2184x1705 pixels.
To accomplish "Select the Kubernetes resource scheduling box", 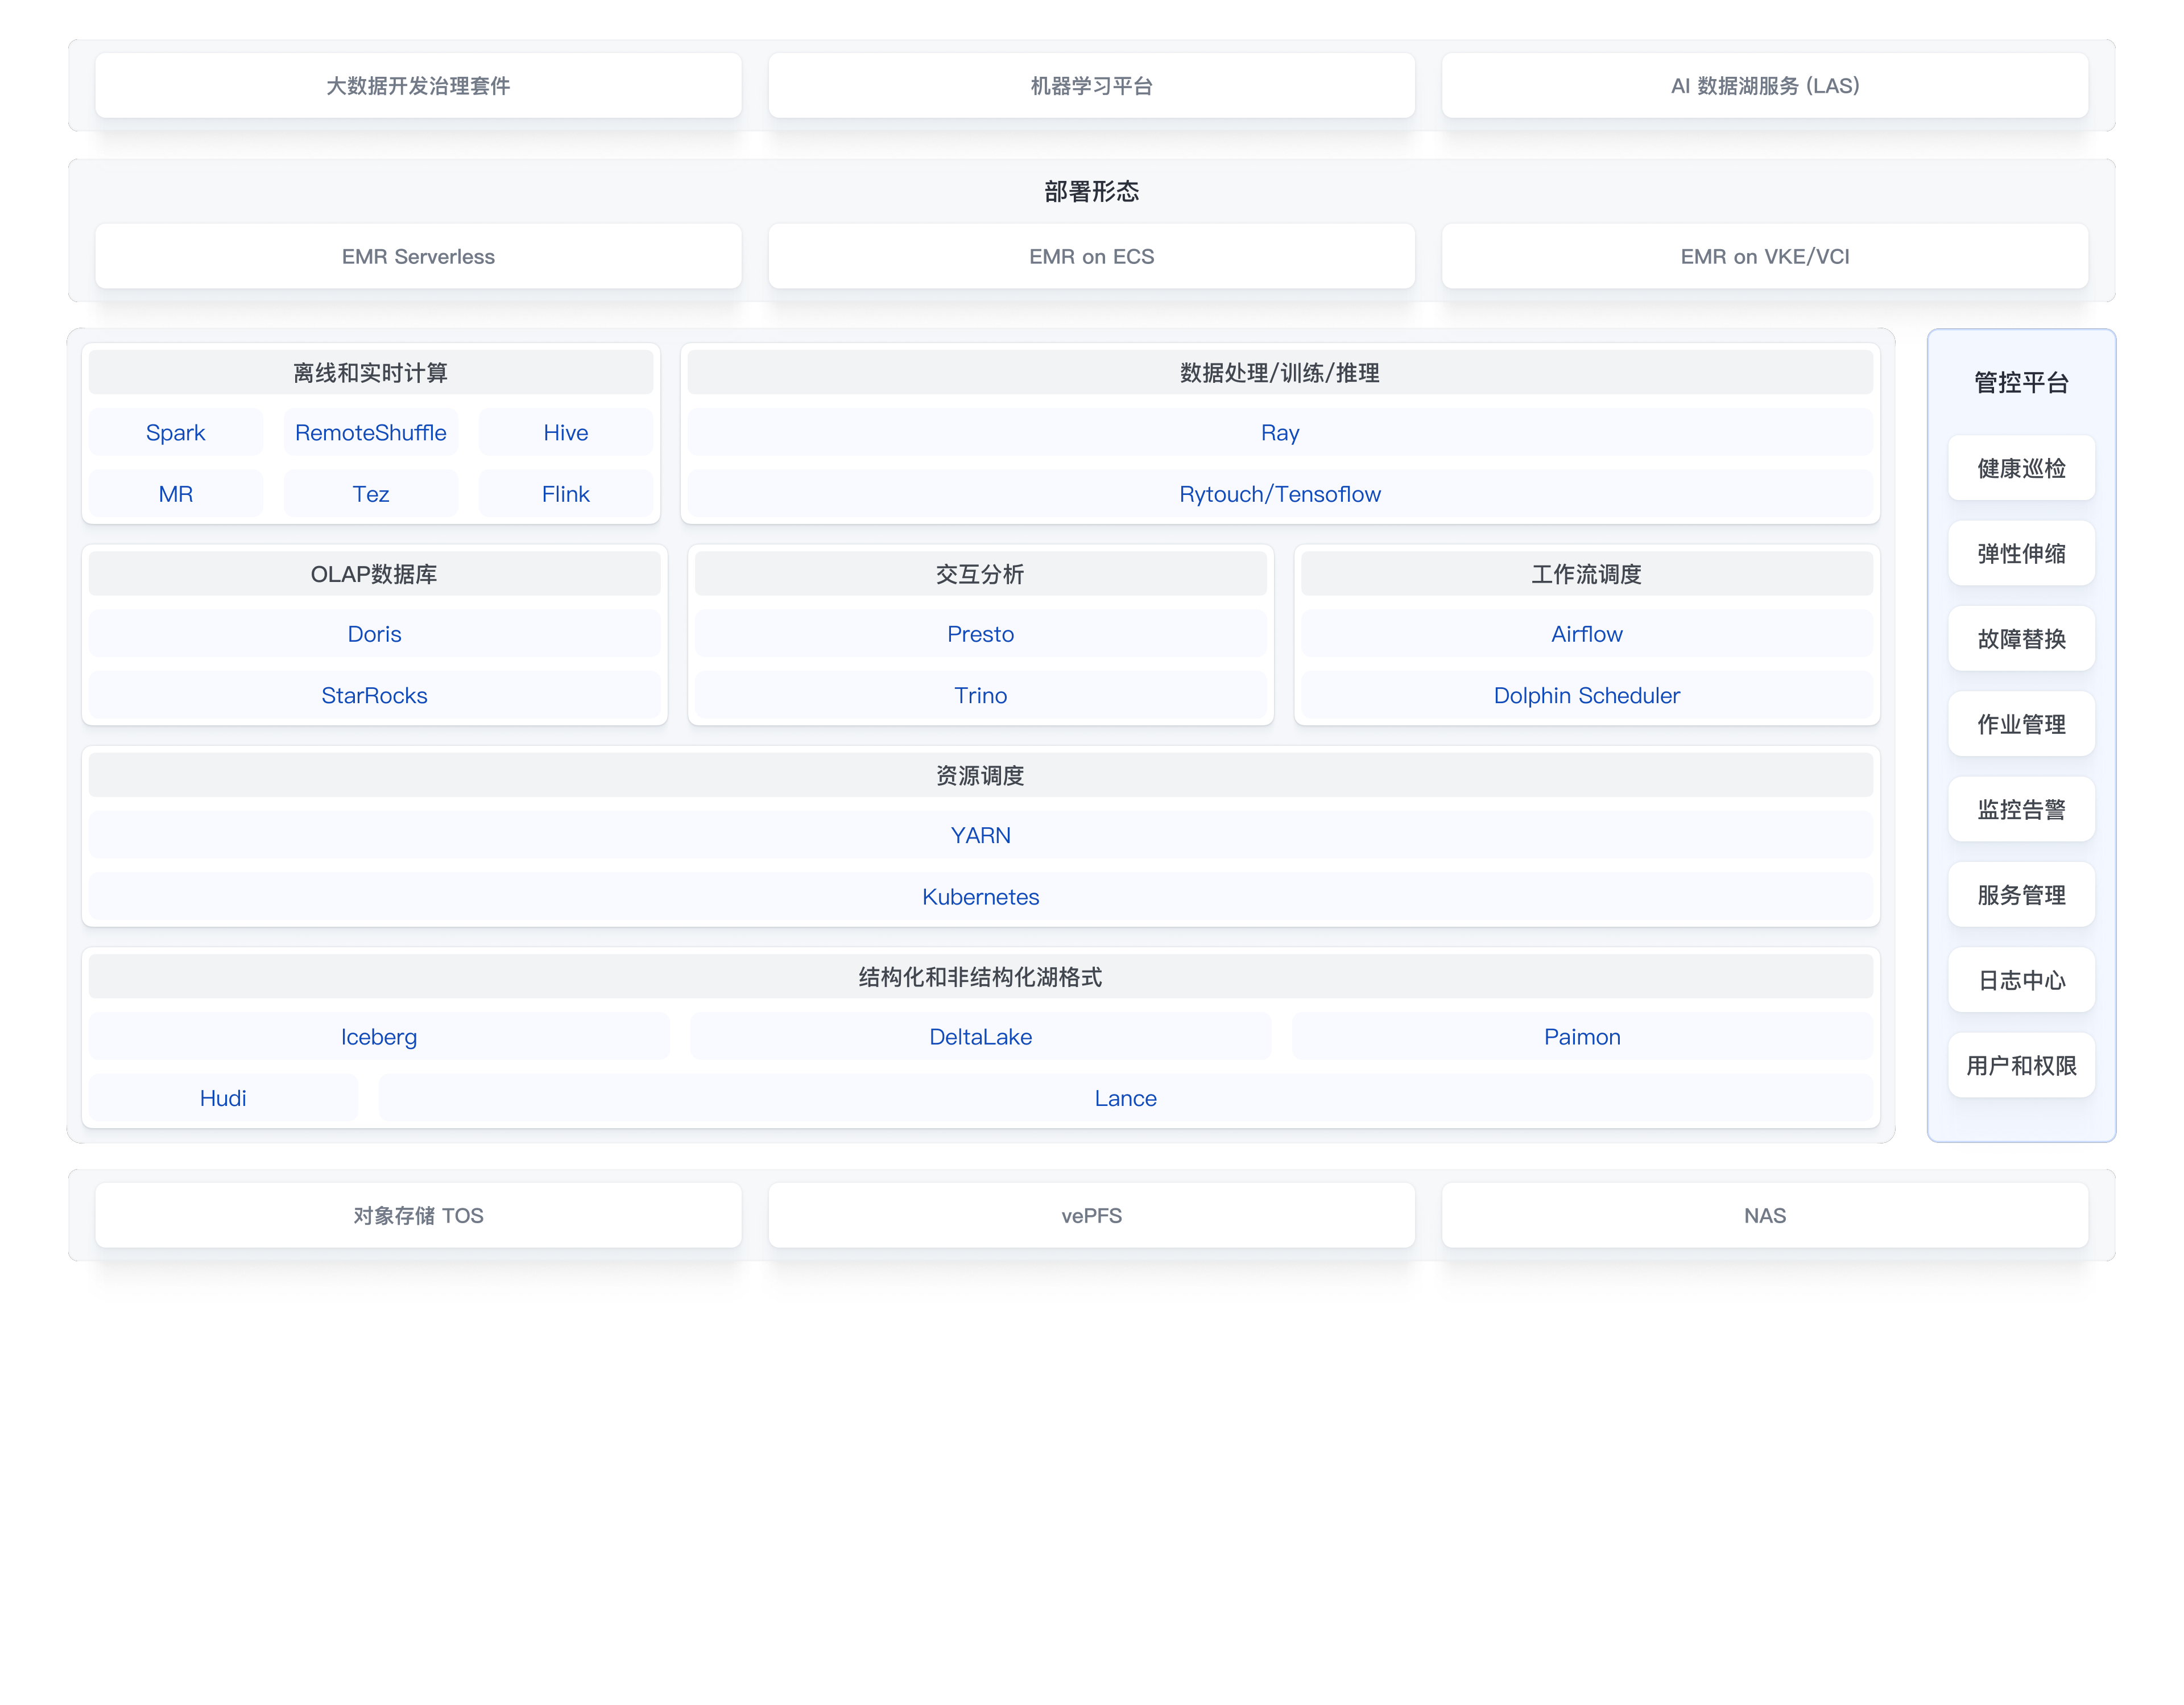I will 980,896.
